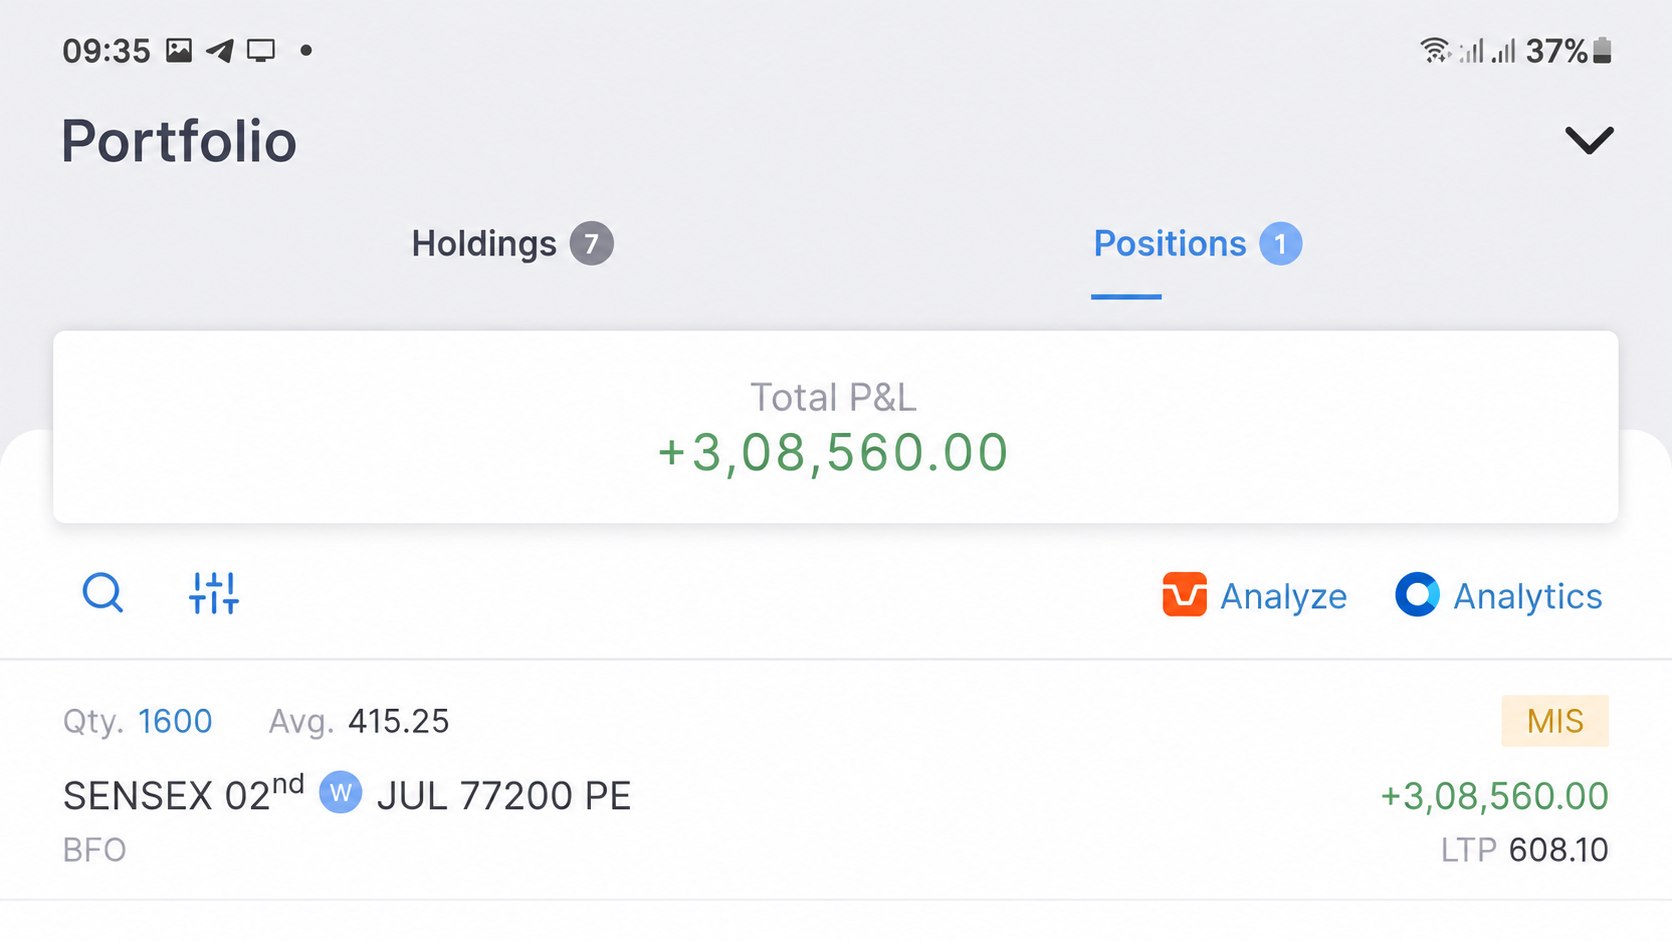Tap the Holdings count badge 7
Image resolution: width=1672 pixels, height=941 pixels.
[592, 243]
